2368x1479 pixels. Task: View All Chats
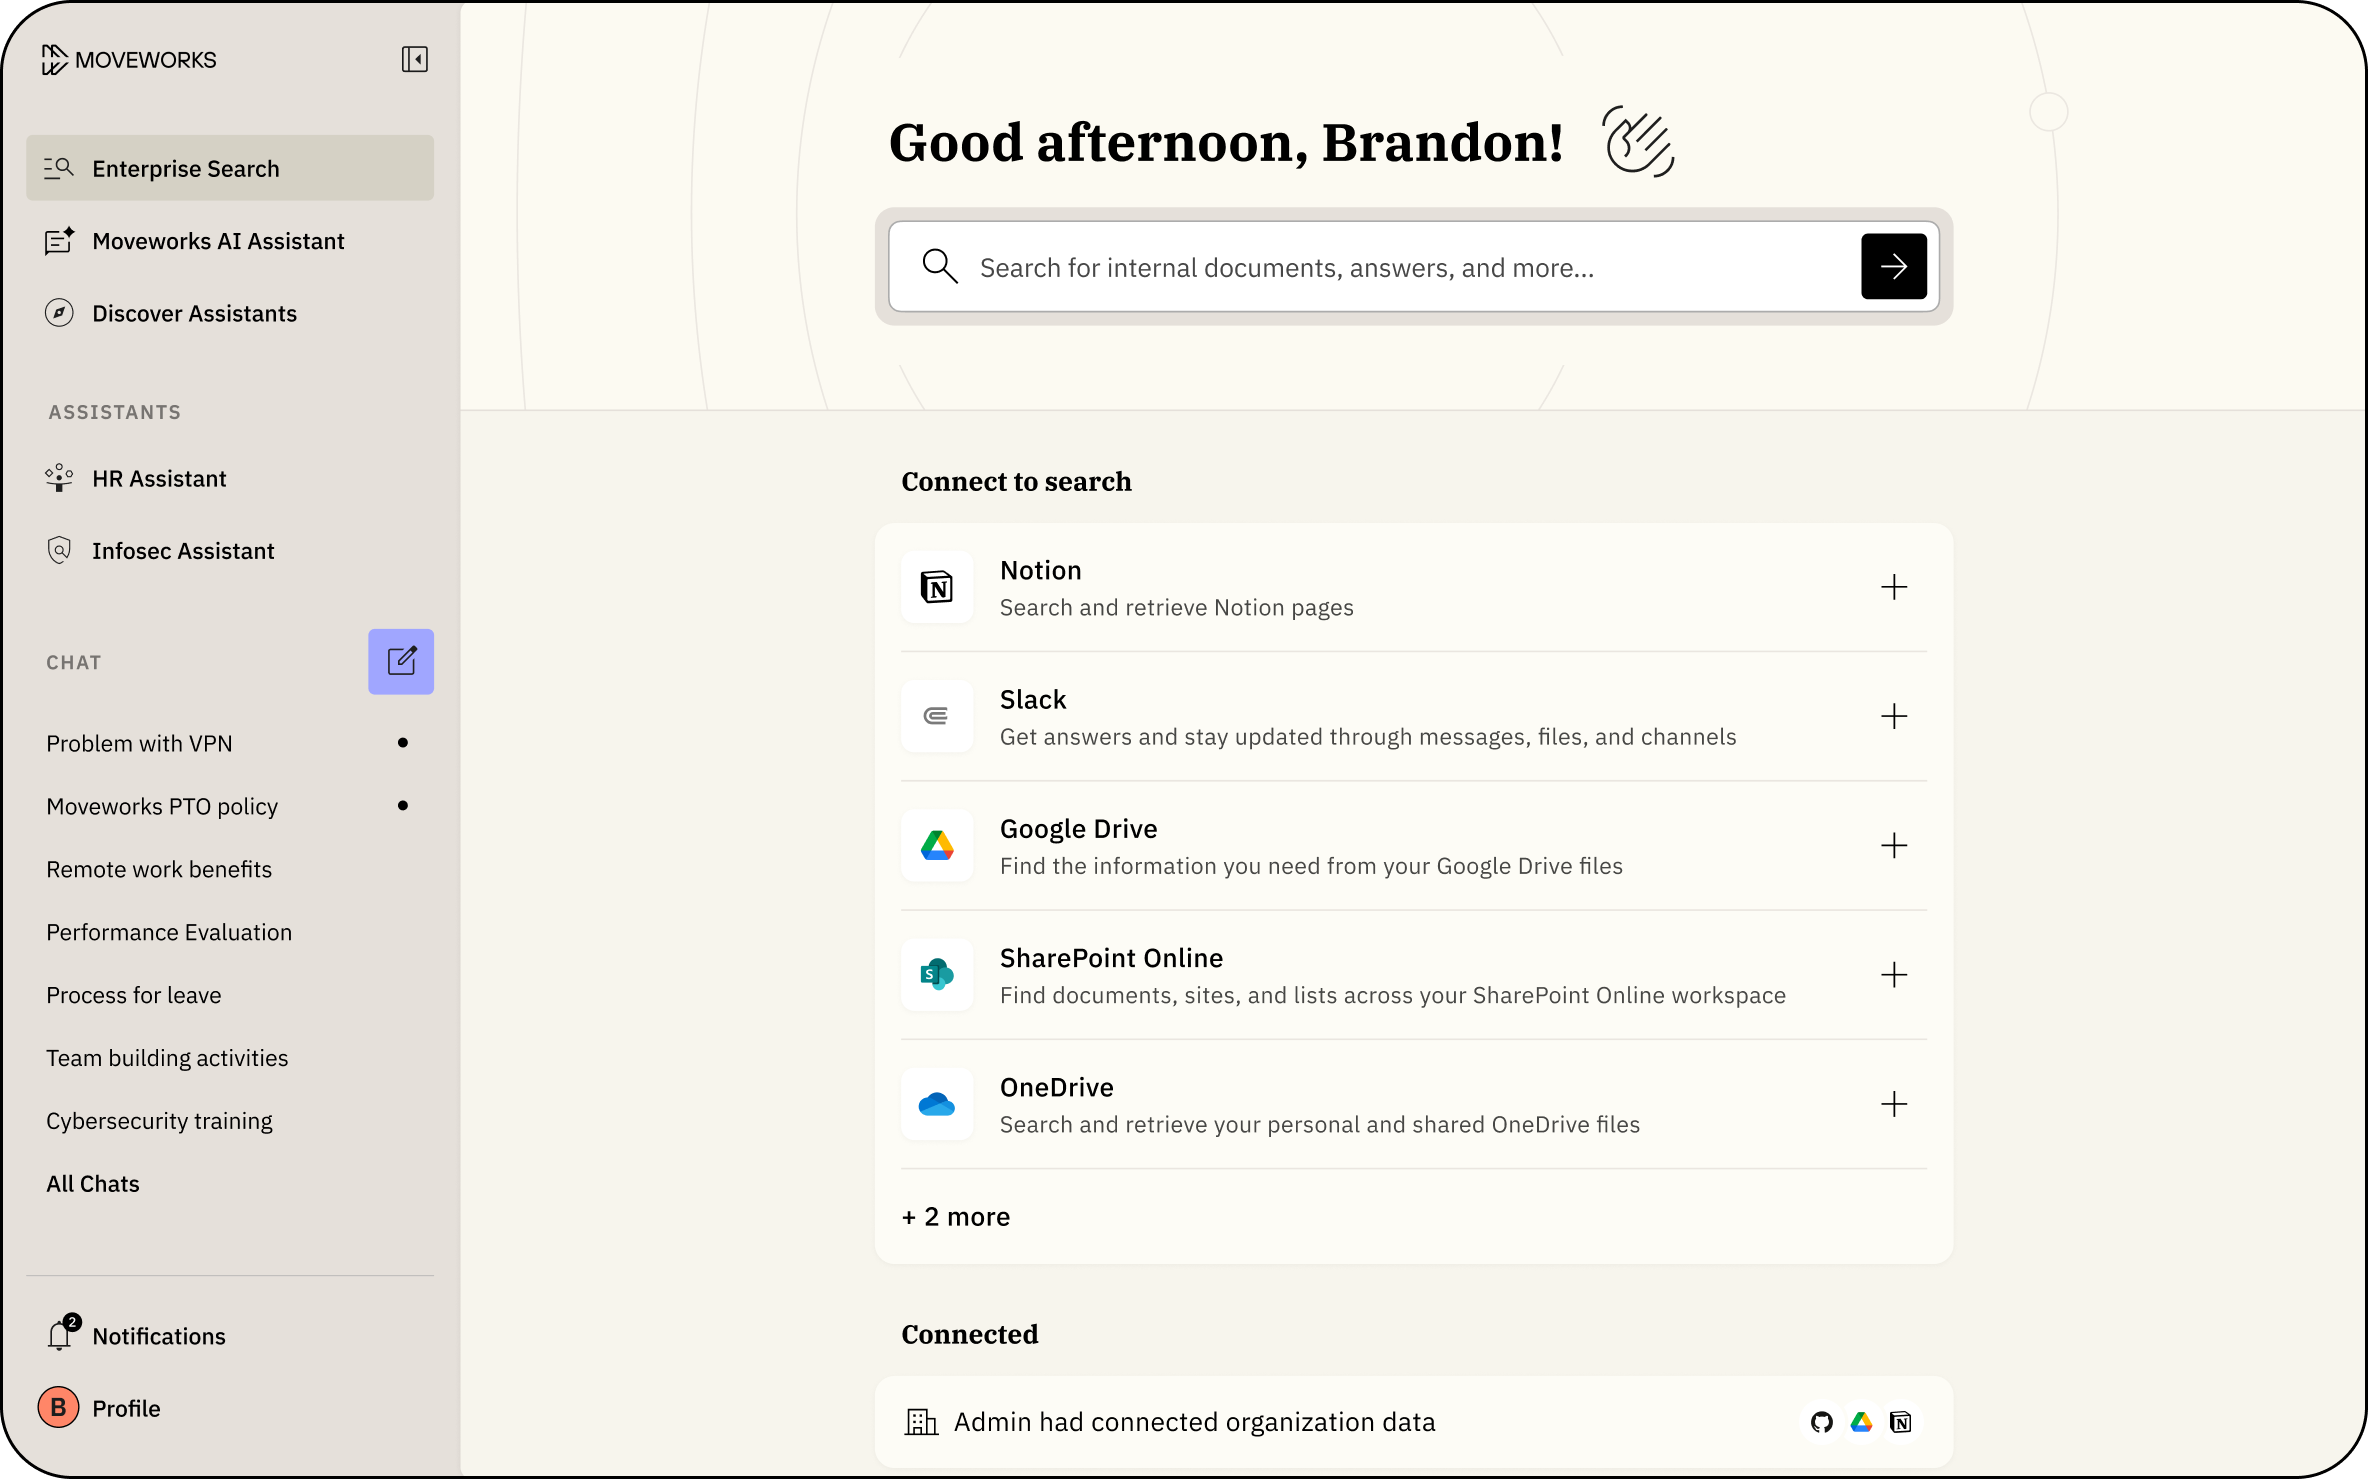92,1183
